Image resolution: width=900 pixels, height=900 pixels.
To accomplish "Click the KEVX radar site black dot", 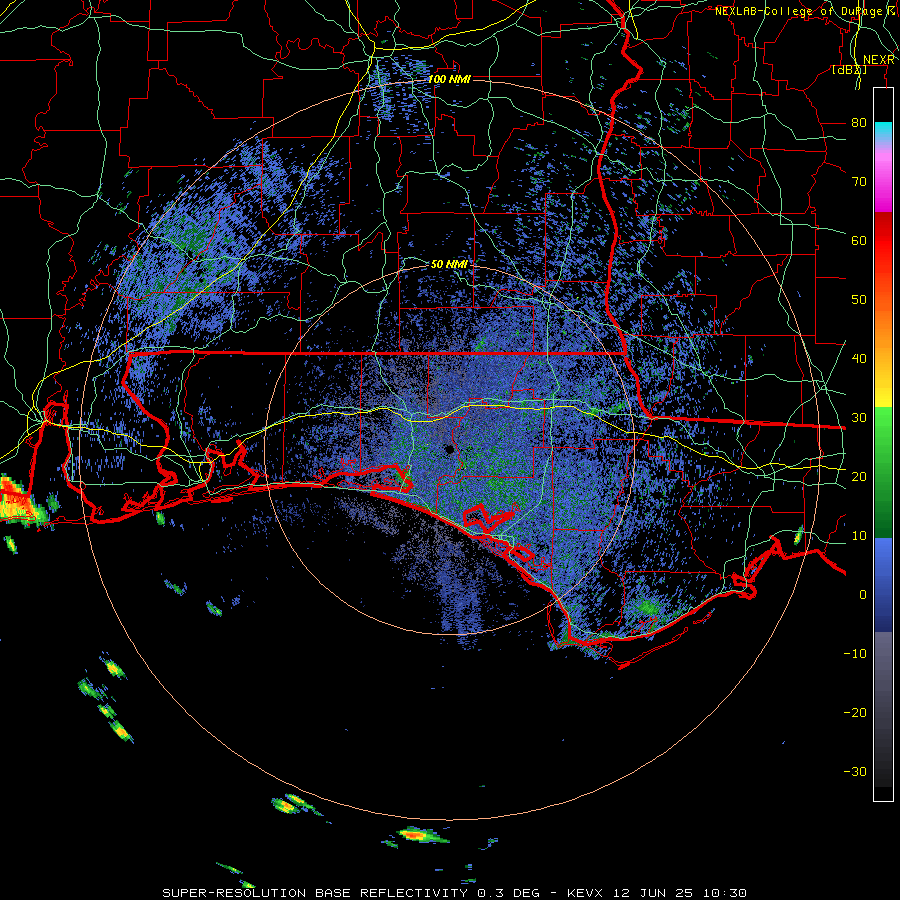I will pyautogui.click(x=449, y=449).
